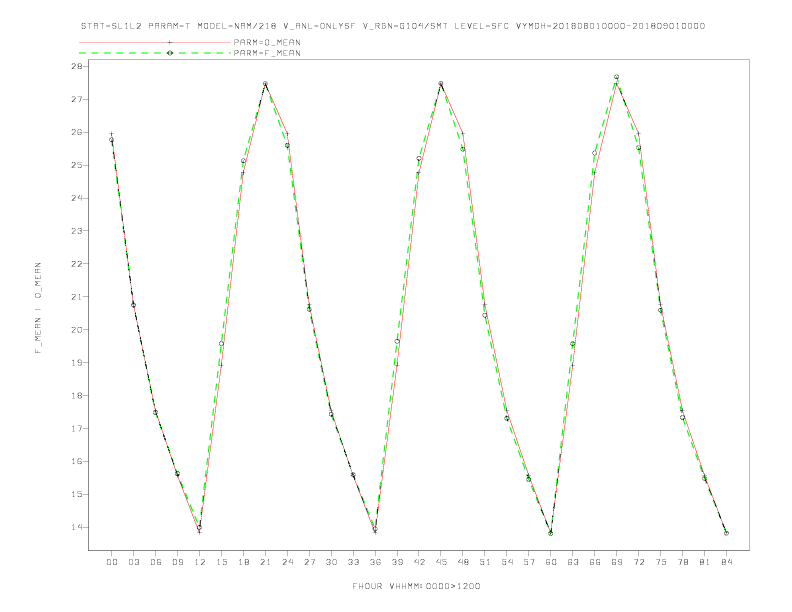Click the peak data marker at forecast hour 45

click(441, 83)
